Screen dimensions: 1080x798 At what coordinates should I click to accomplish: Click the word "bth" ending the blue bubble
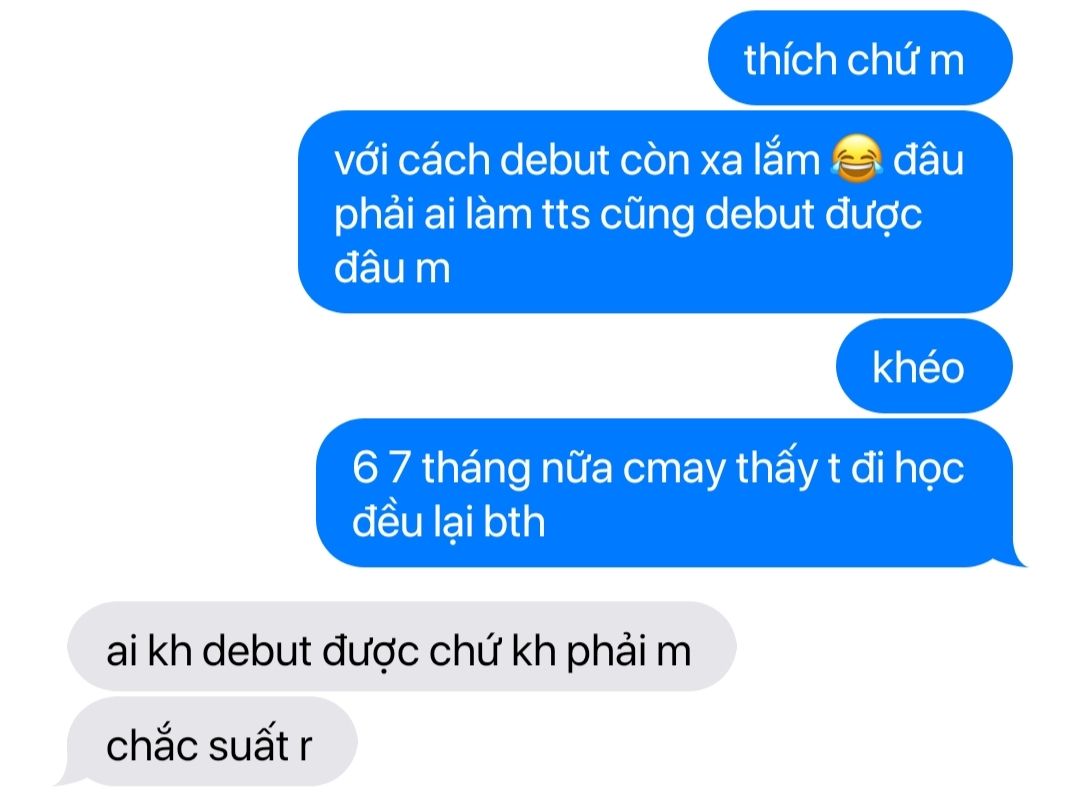tap(514, 522)
